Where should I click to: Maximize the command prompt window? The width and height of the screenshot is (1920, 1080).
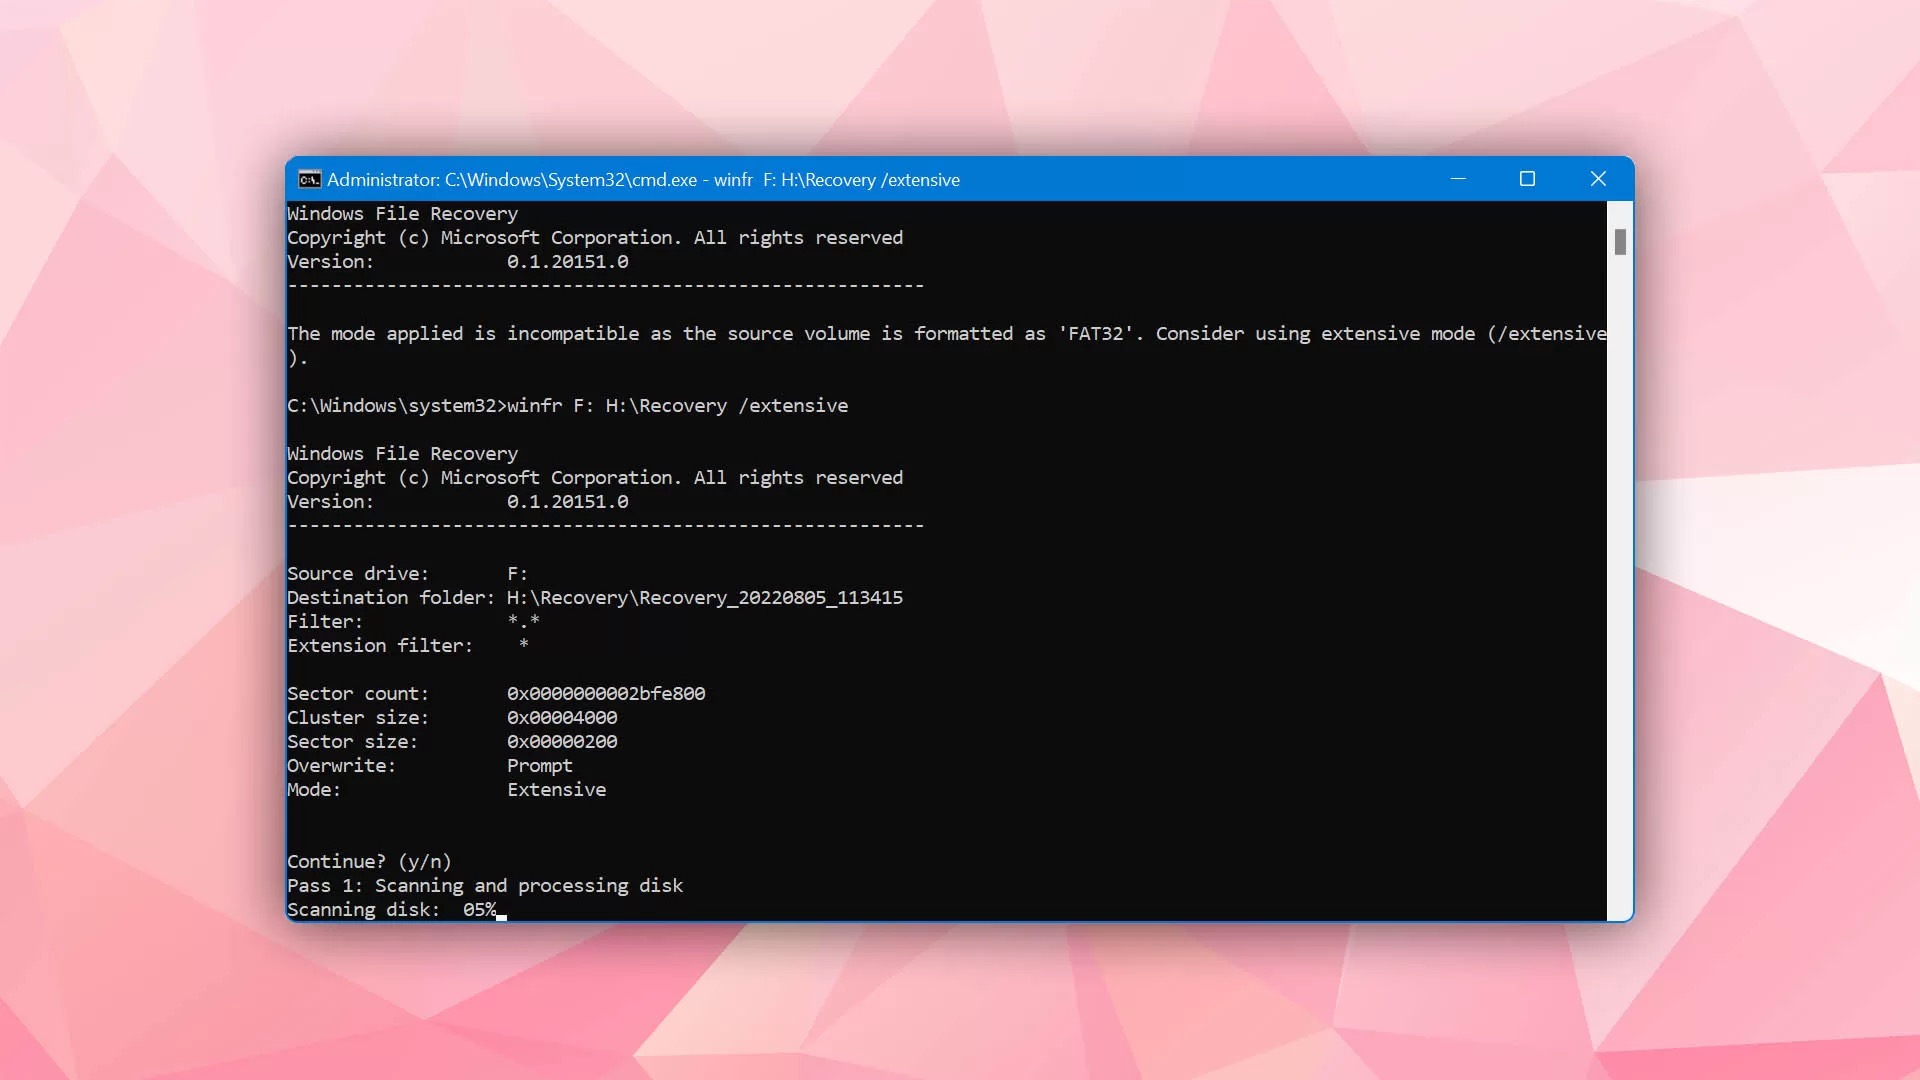click(x=1527, y=179)
